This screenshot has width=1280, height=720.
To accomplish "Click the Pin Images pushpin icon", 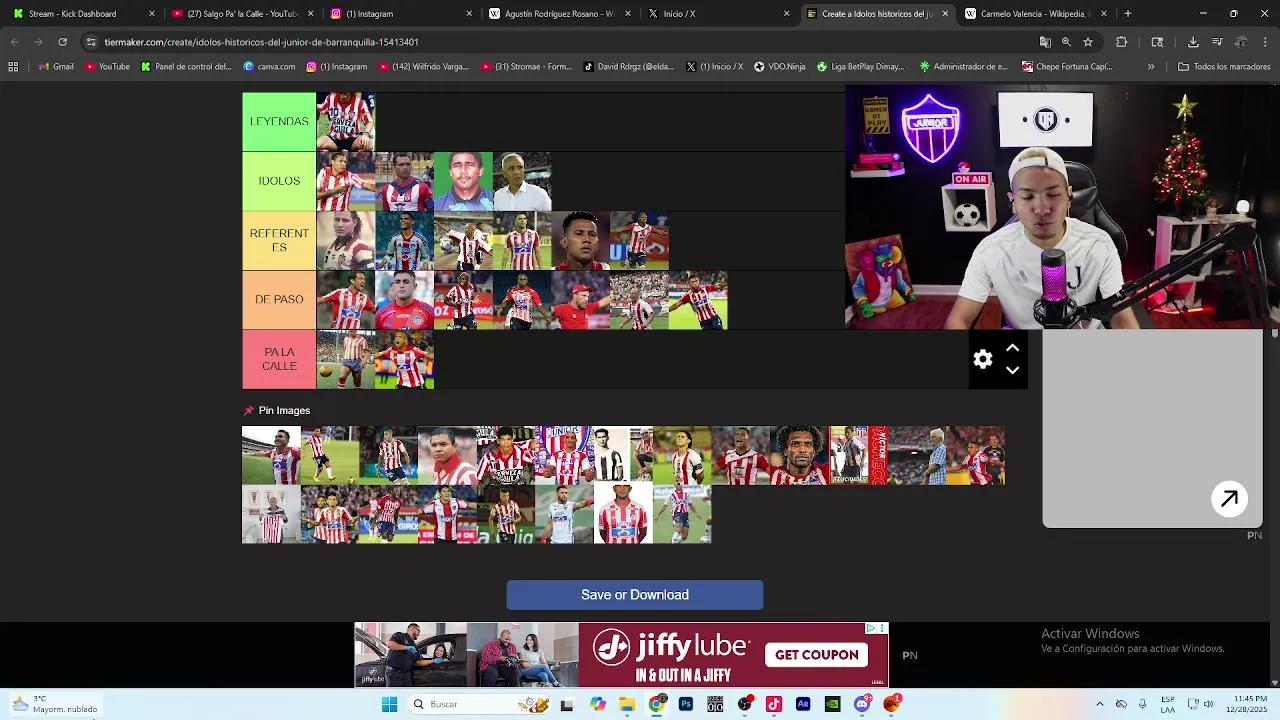I will tap(249, 411).
